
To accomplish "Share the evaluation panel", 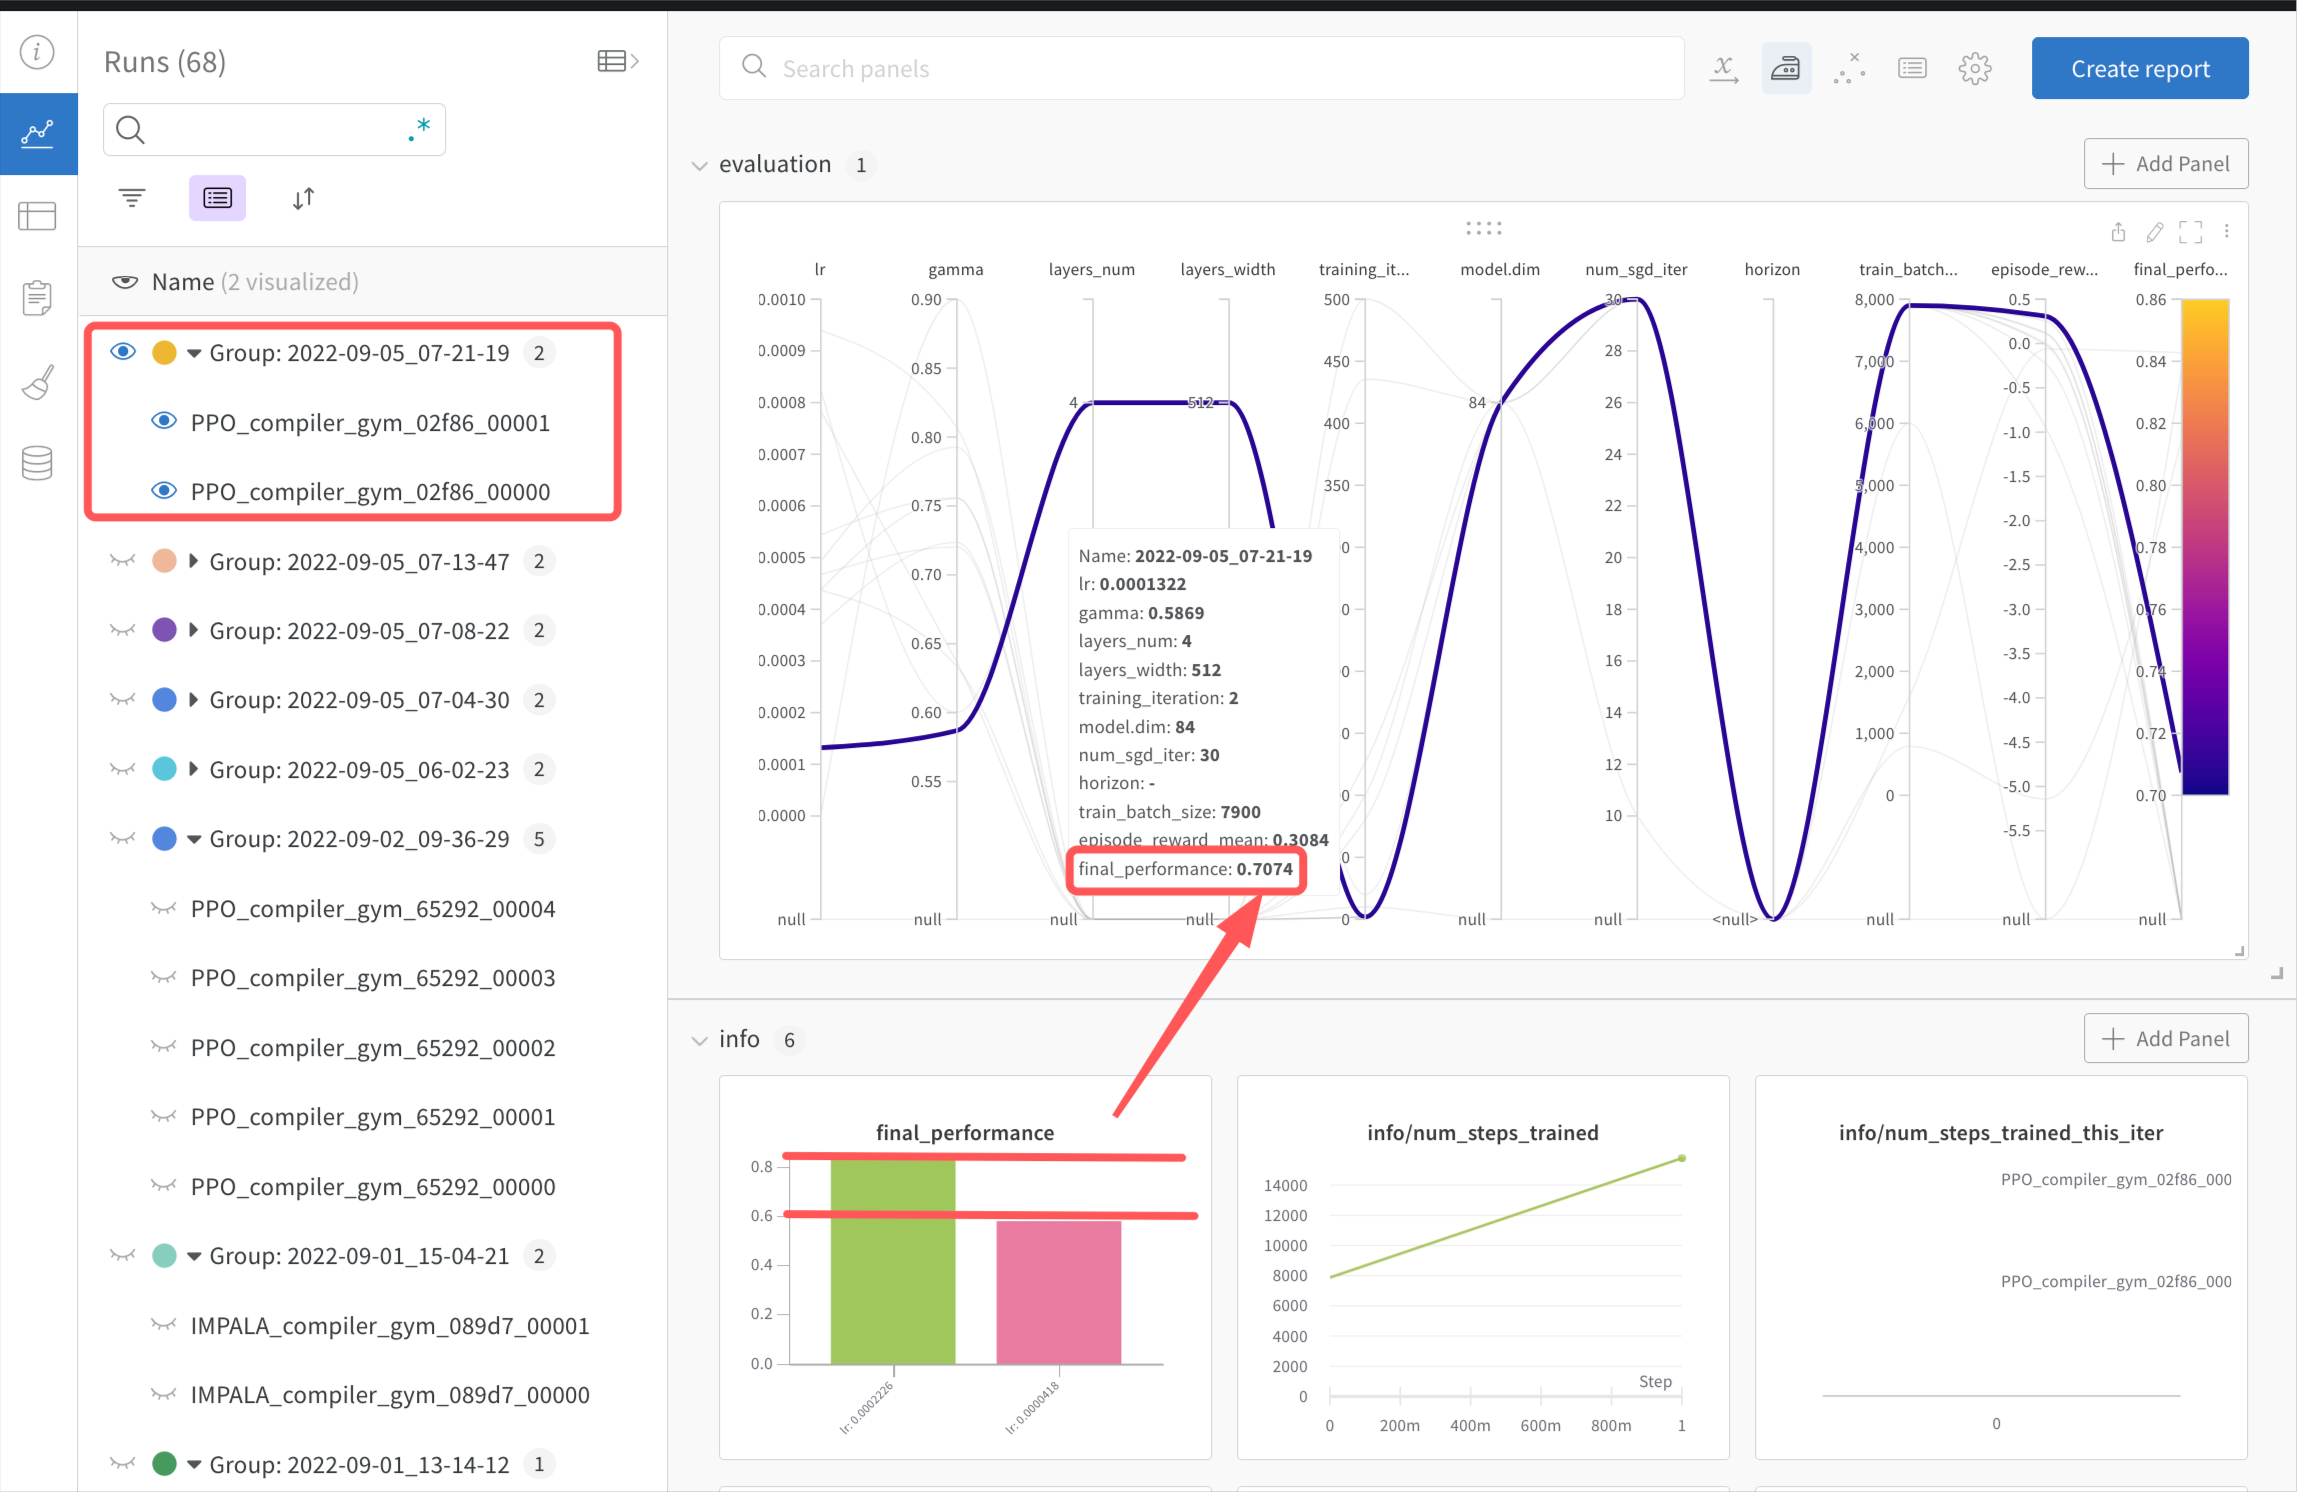I will click(2118, 232).
